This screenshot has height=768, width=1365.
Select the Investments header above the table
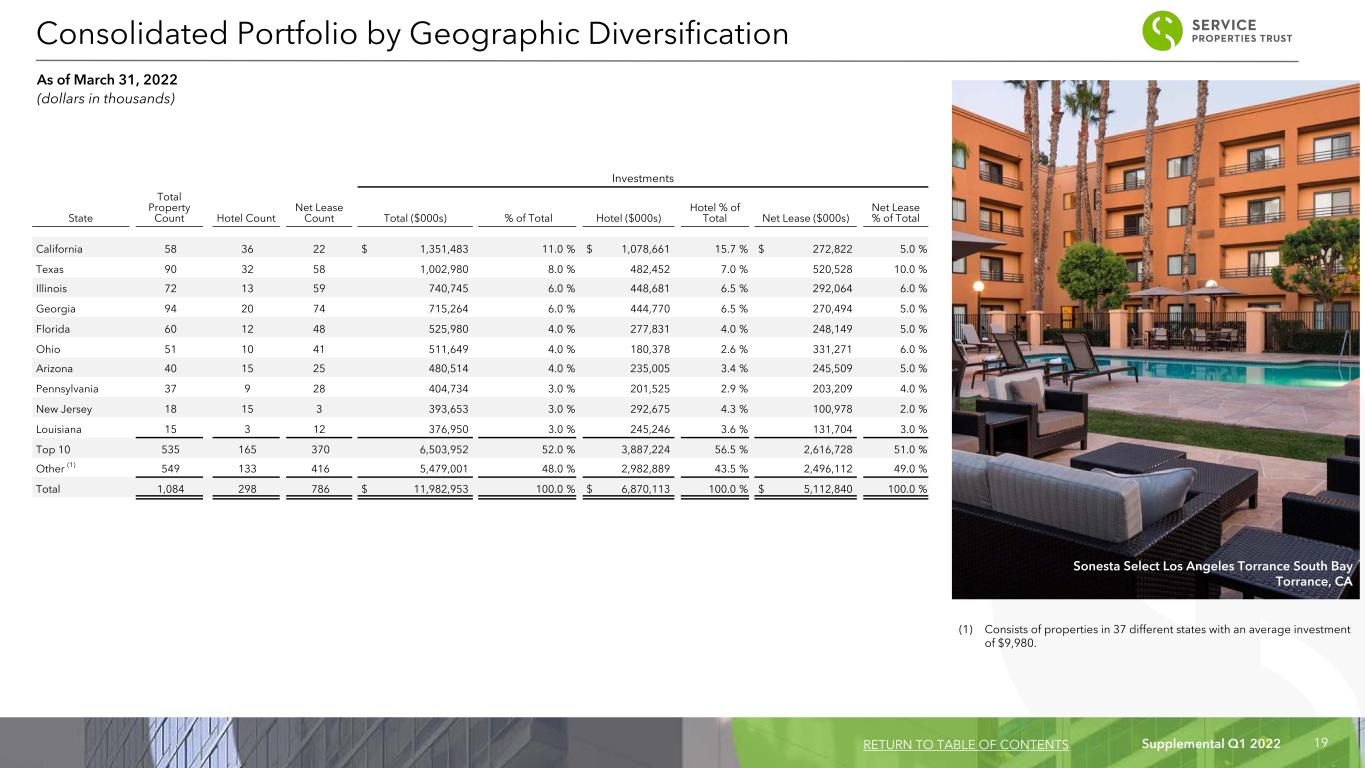coord(643,178)
